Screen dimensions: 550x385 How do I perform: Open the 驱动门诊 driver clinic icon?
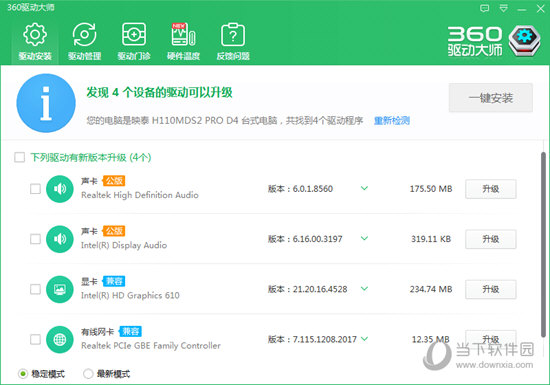(134, 41)
